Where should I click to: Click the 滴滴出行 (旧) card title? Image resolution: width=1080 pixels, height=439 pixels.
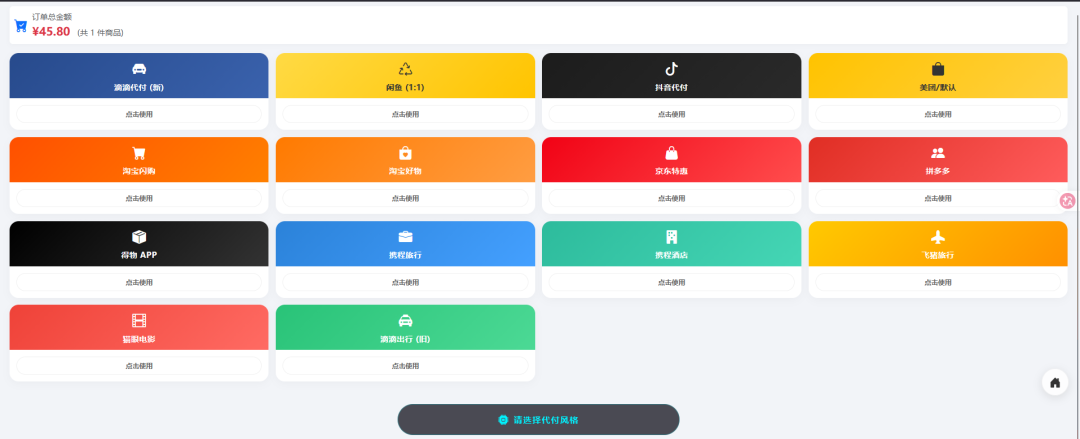point(405,340)
